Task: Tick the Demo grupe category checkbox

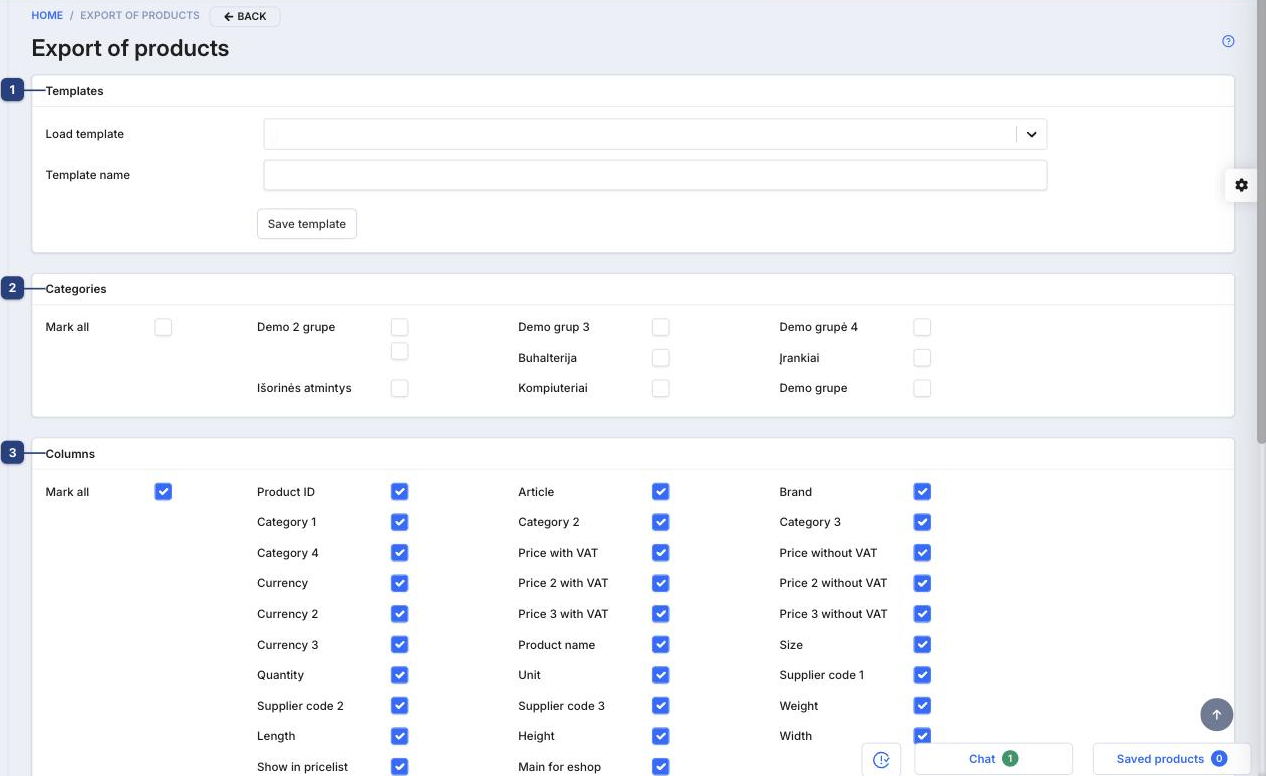Action: pos(922,388)
